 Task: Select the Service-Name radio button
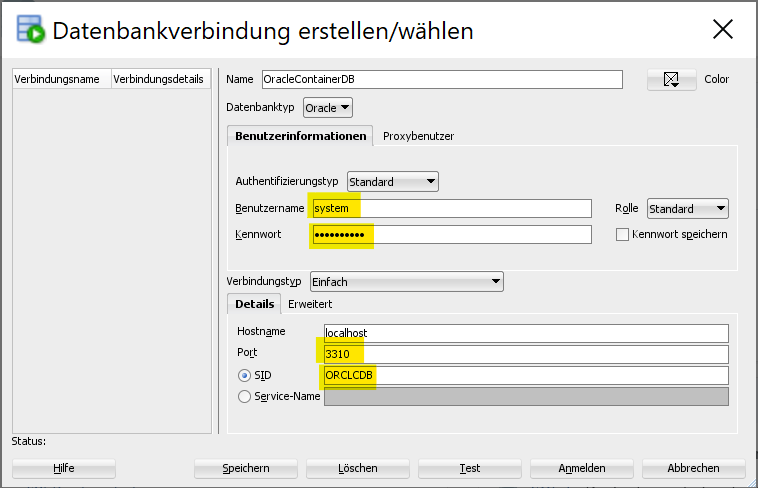(245, 397)
